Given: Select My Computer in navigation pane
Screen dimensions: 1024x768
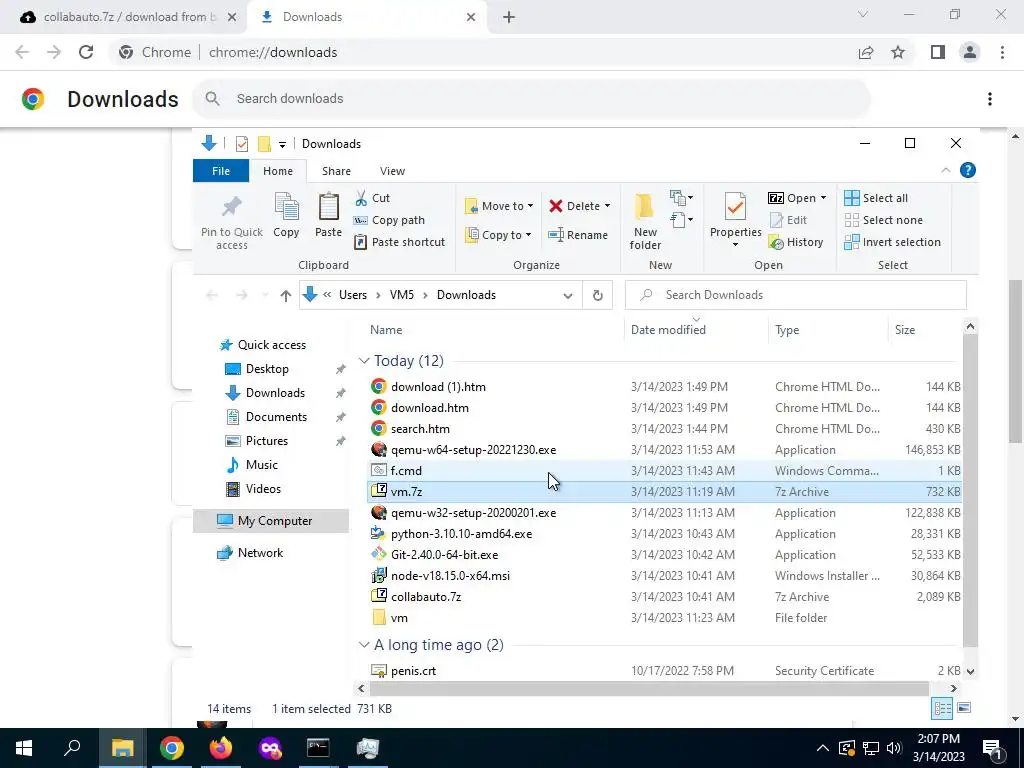Looking at the screenshot, I should coord(271,520).
